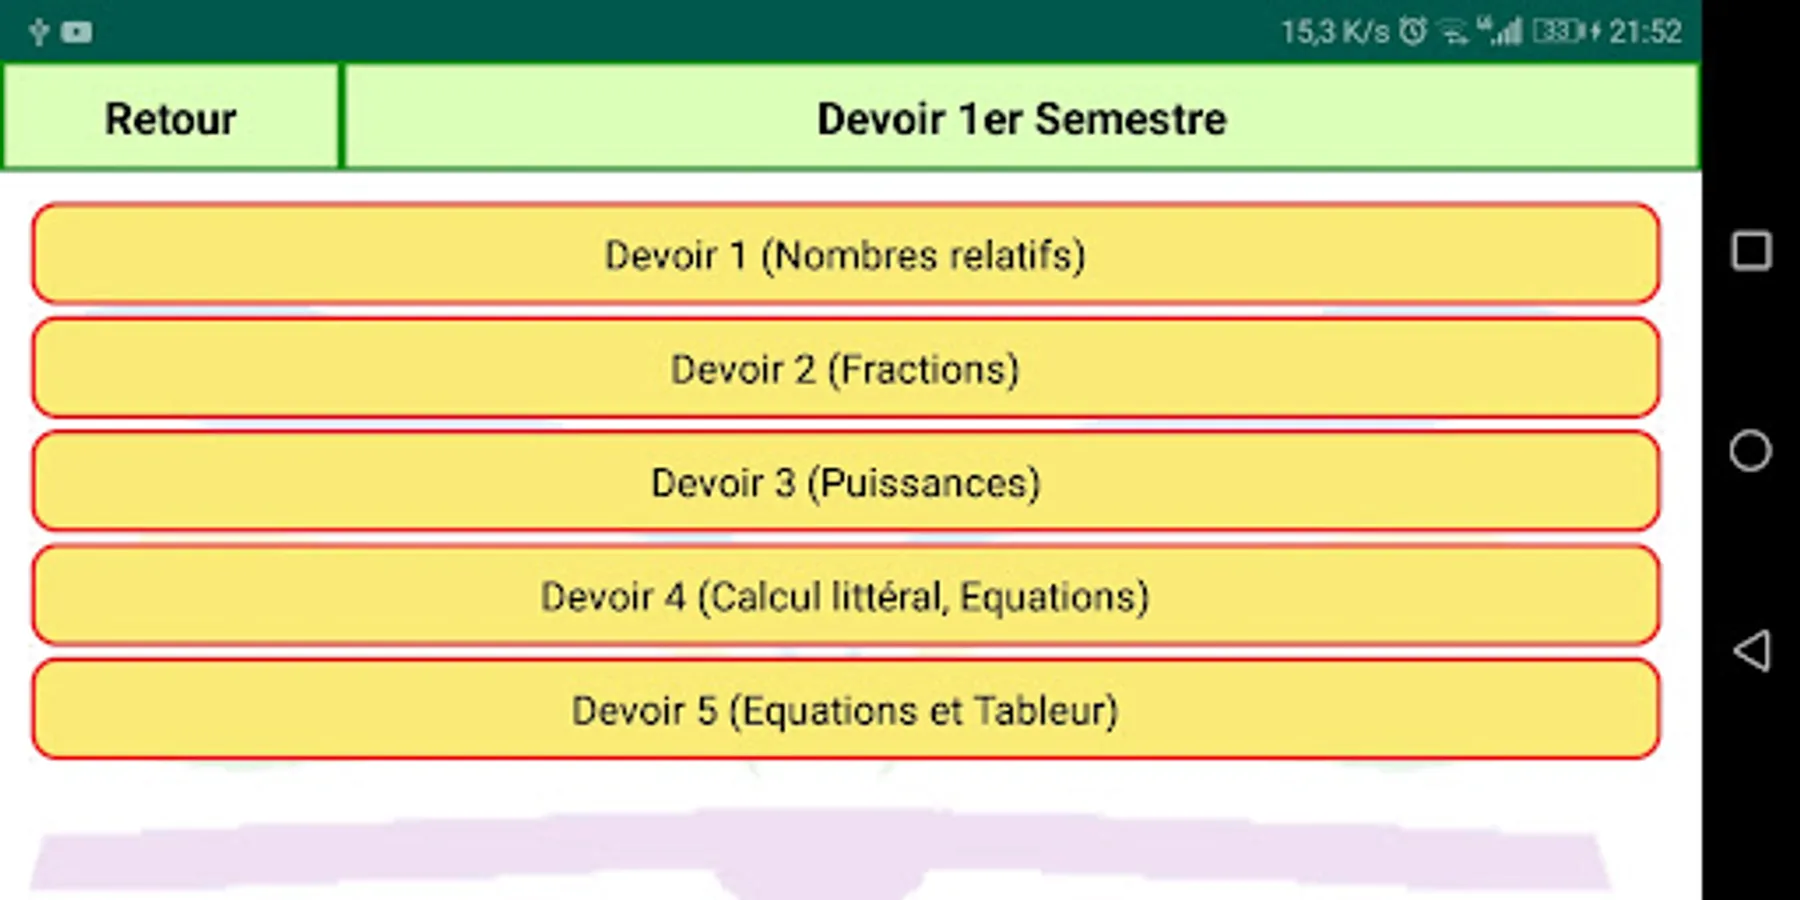Viewport: 1800px width, 900px height.
Task: Click the YouTube notification icon
Action: point(77,32)
